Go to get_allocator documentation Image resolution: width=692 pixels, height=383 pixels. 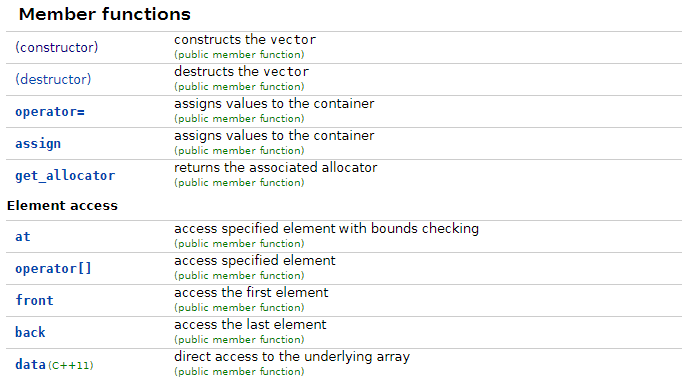pyautogui.click(x=65, y=176)
